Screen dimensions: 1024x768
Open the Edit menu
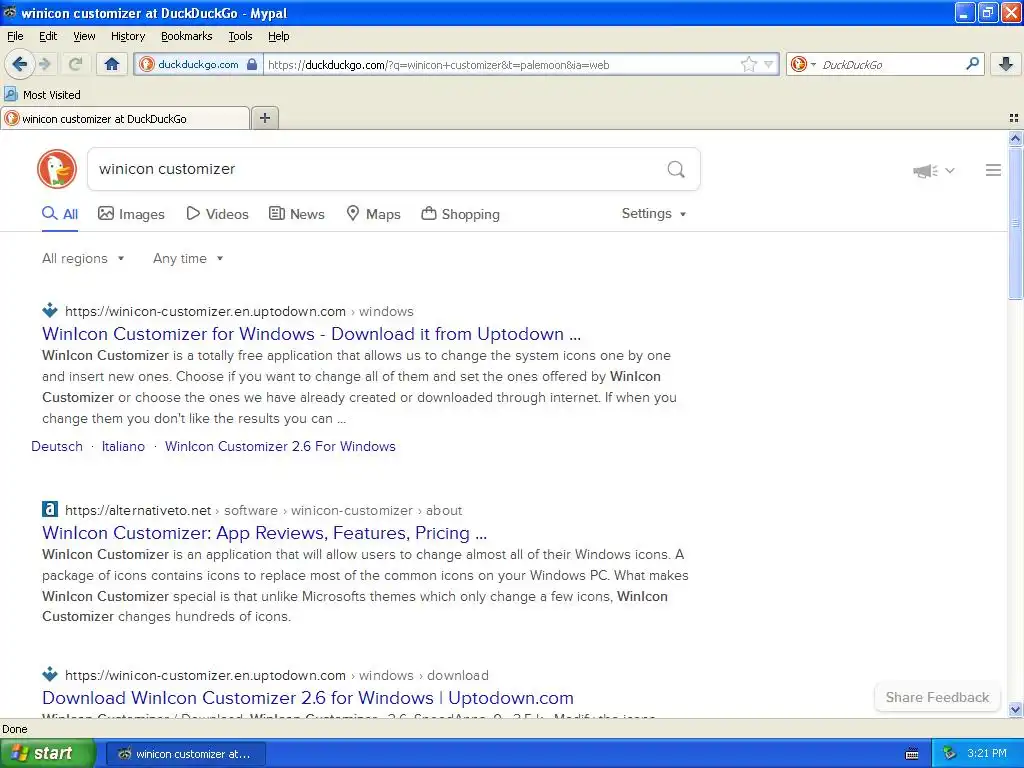pos(48,36)
